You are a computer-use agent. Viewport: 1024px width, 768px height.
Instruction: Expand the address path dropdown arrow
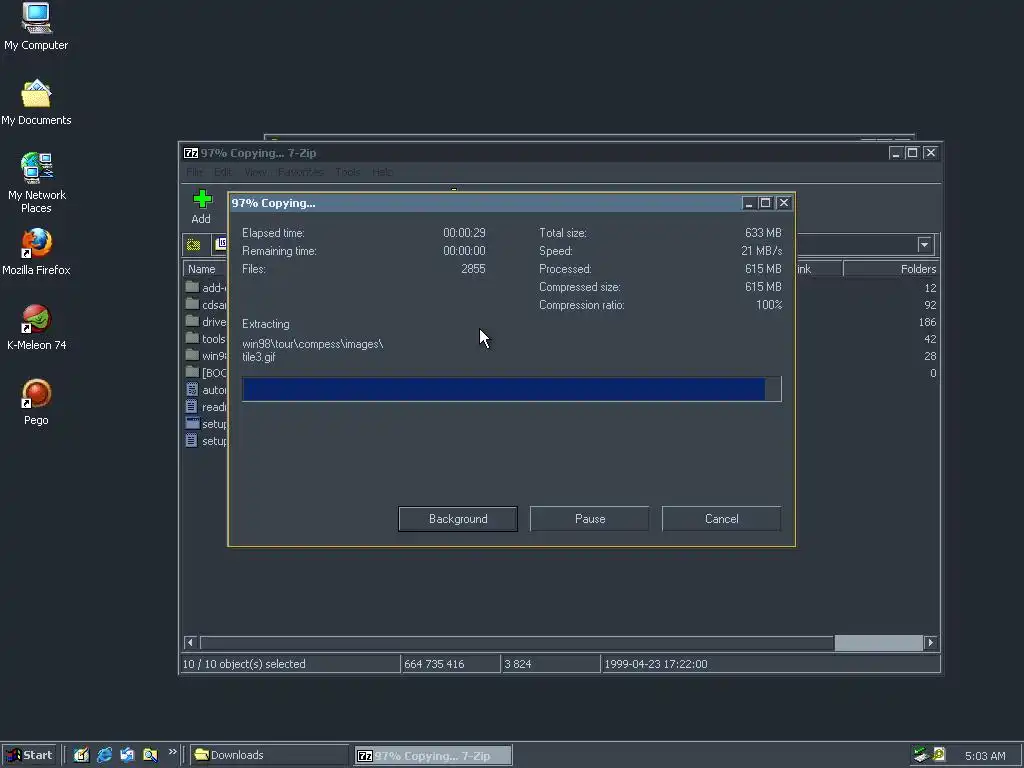point(924,245)
